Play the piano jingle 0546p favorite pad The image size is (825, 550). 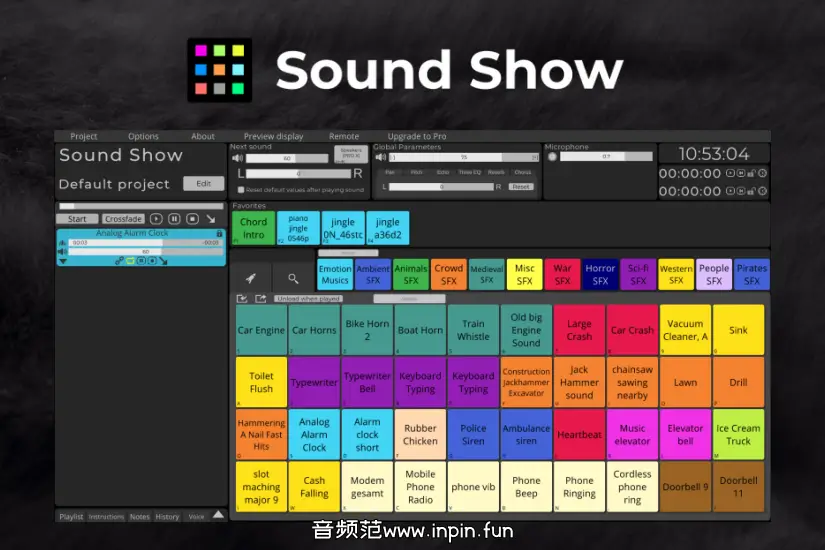pyautogui.click(x=298, y=228)
